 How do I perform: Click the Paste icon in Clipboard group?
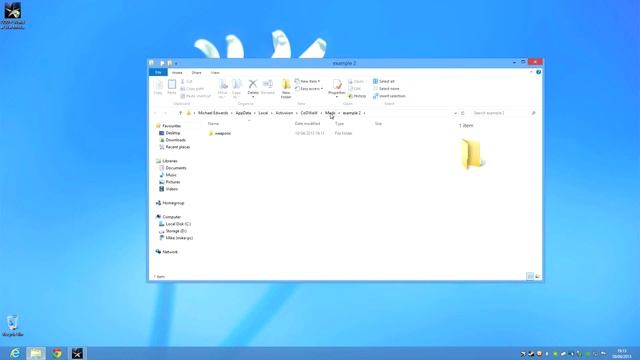pyautogui.click(x=172, y=87)
